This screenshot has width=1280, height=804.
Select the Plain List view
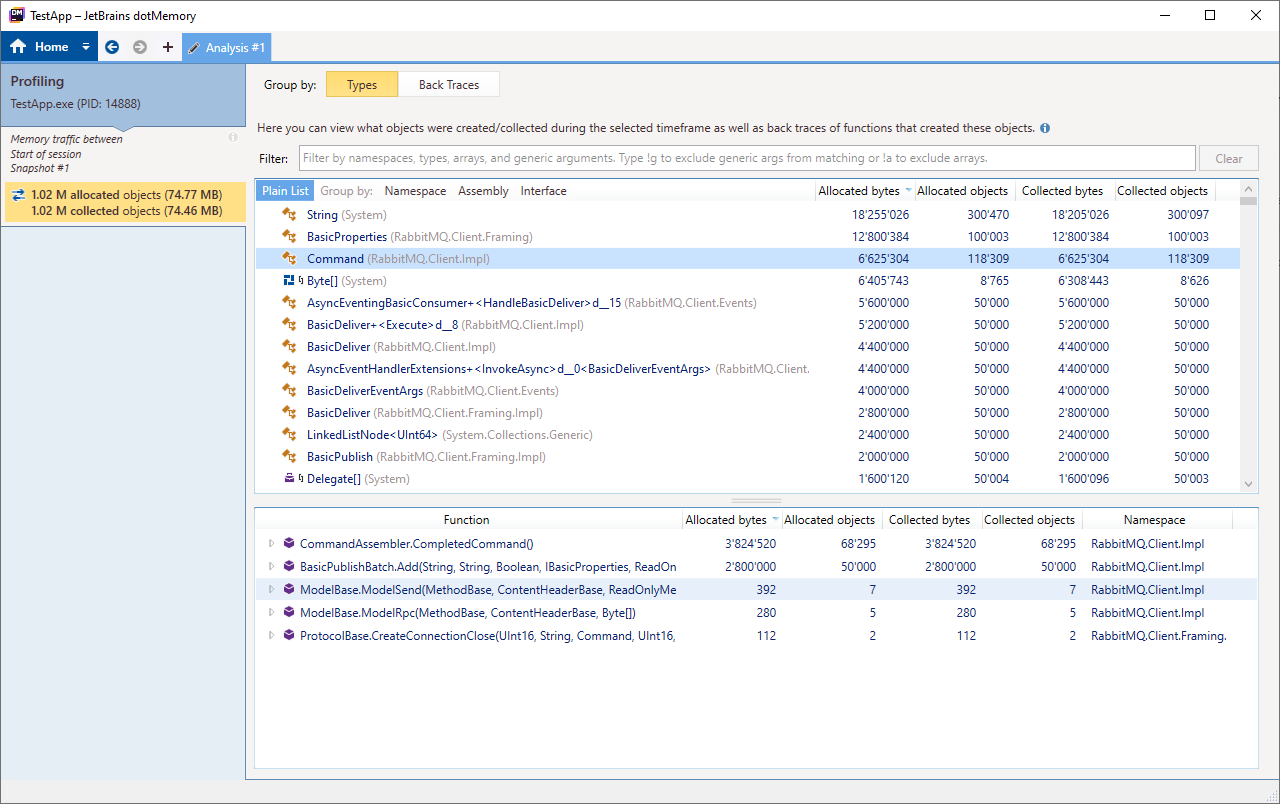[285, 191]
